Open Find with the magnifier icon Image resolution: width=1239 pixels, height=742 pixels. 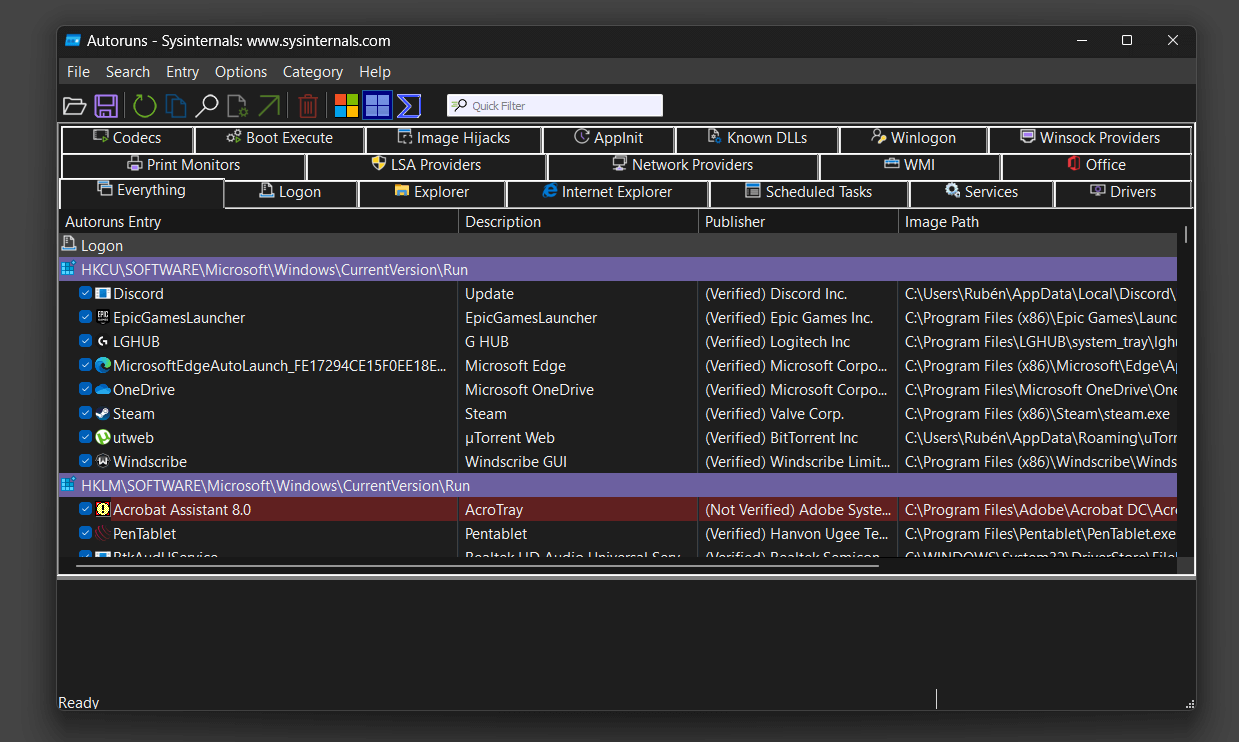pos(207,106)
